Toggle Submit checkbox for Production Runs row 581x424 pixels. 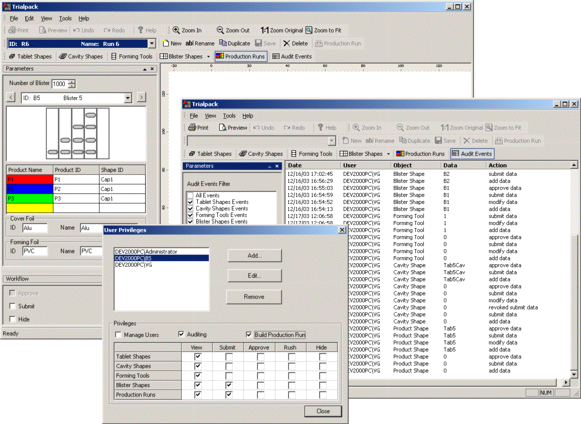[x=229, y=395]
